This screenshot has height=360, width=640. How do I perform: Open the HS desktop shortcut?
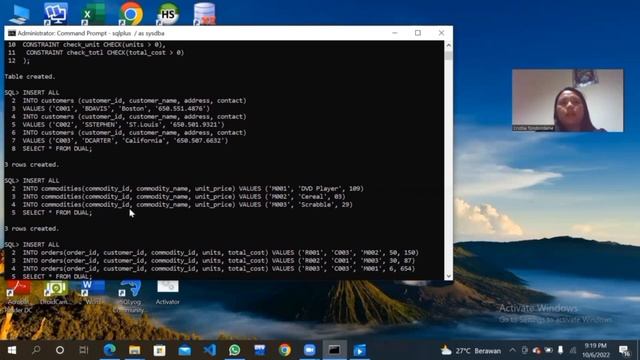[x=168, y=15]
